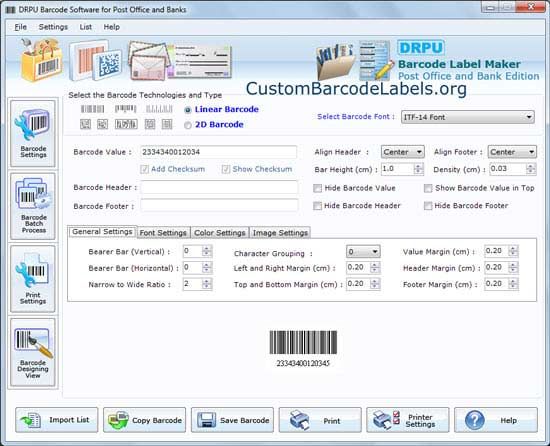Click Import List green arrow icon

[x=31, y=420]
